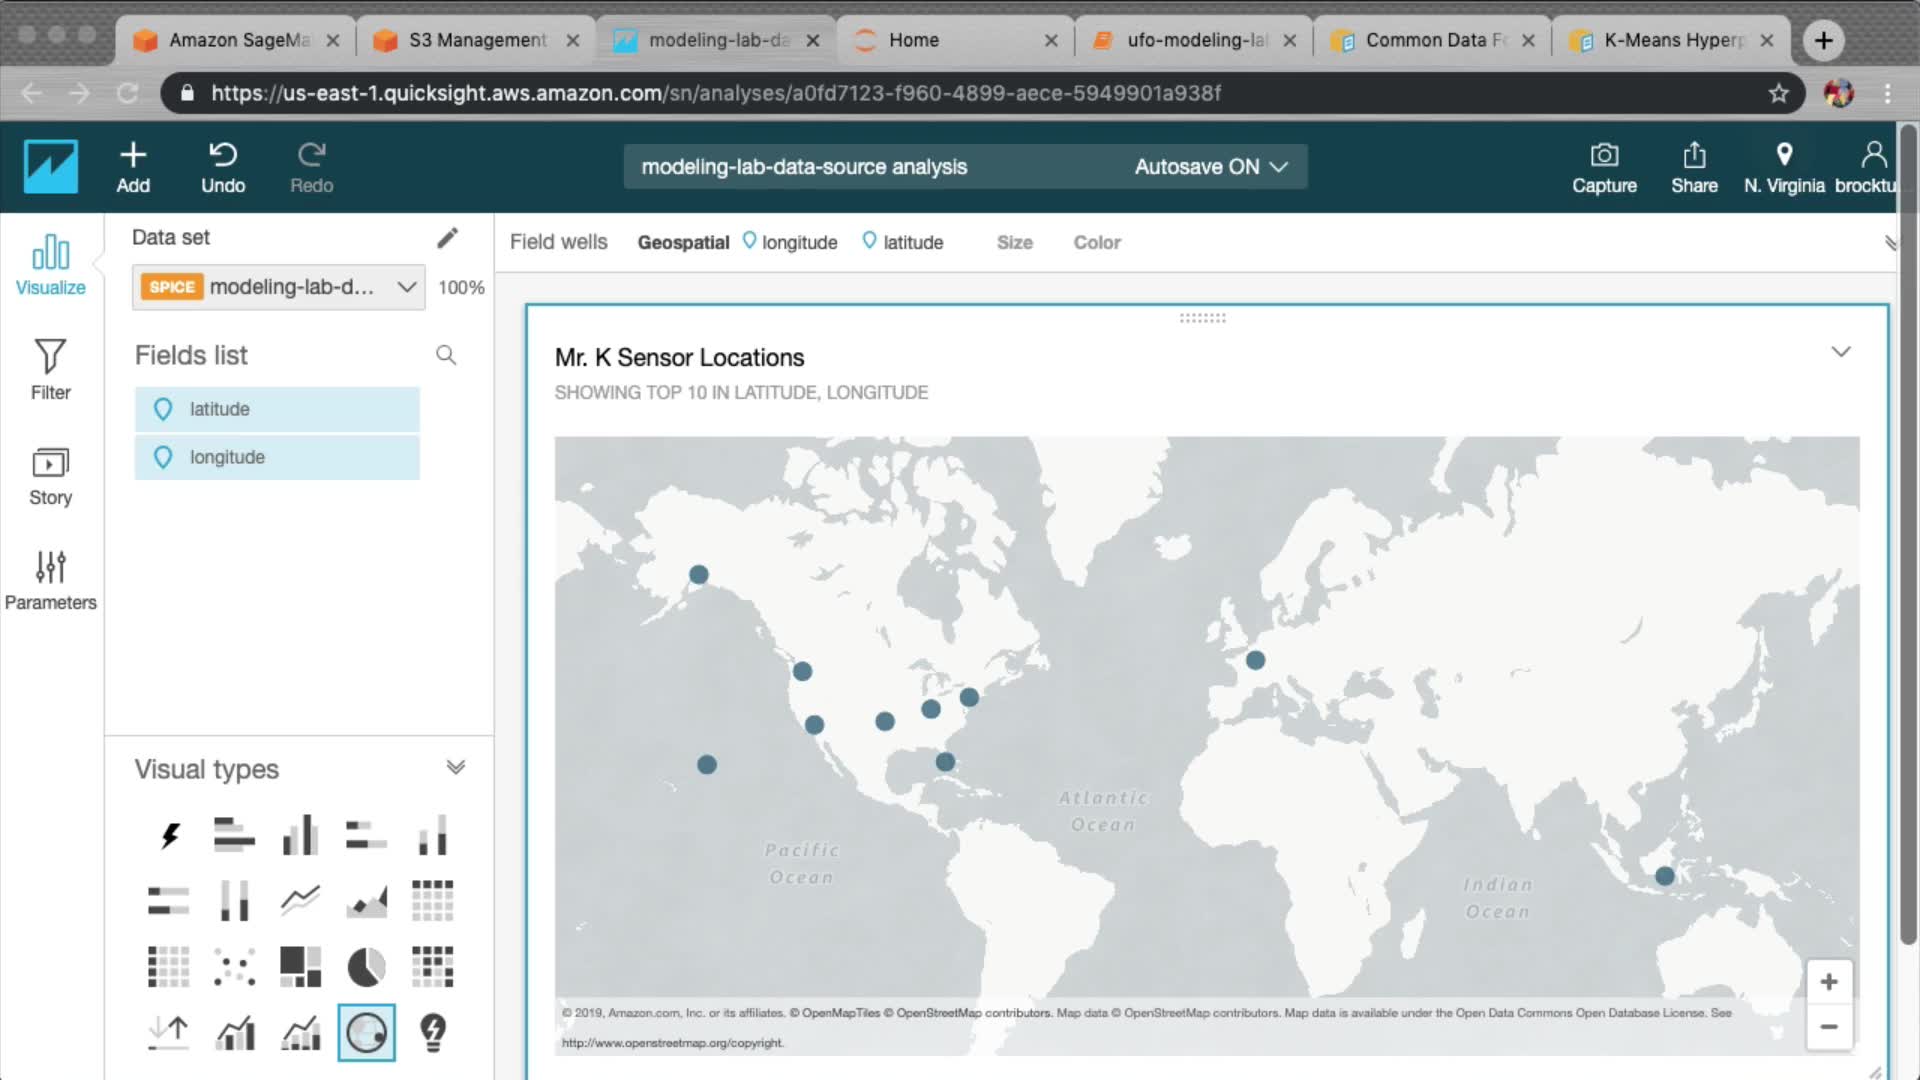The height and width of the screenshot is (1080, 1920).
Task: Select the scatter plot visual type
Action: point(234,967)
